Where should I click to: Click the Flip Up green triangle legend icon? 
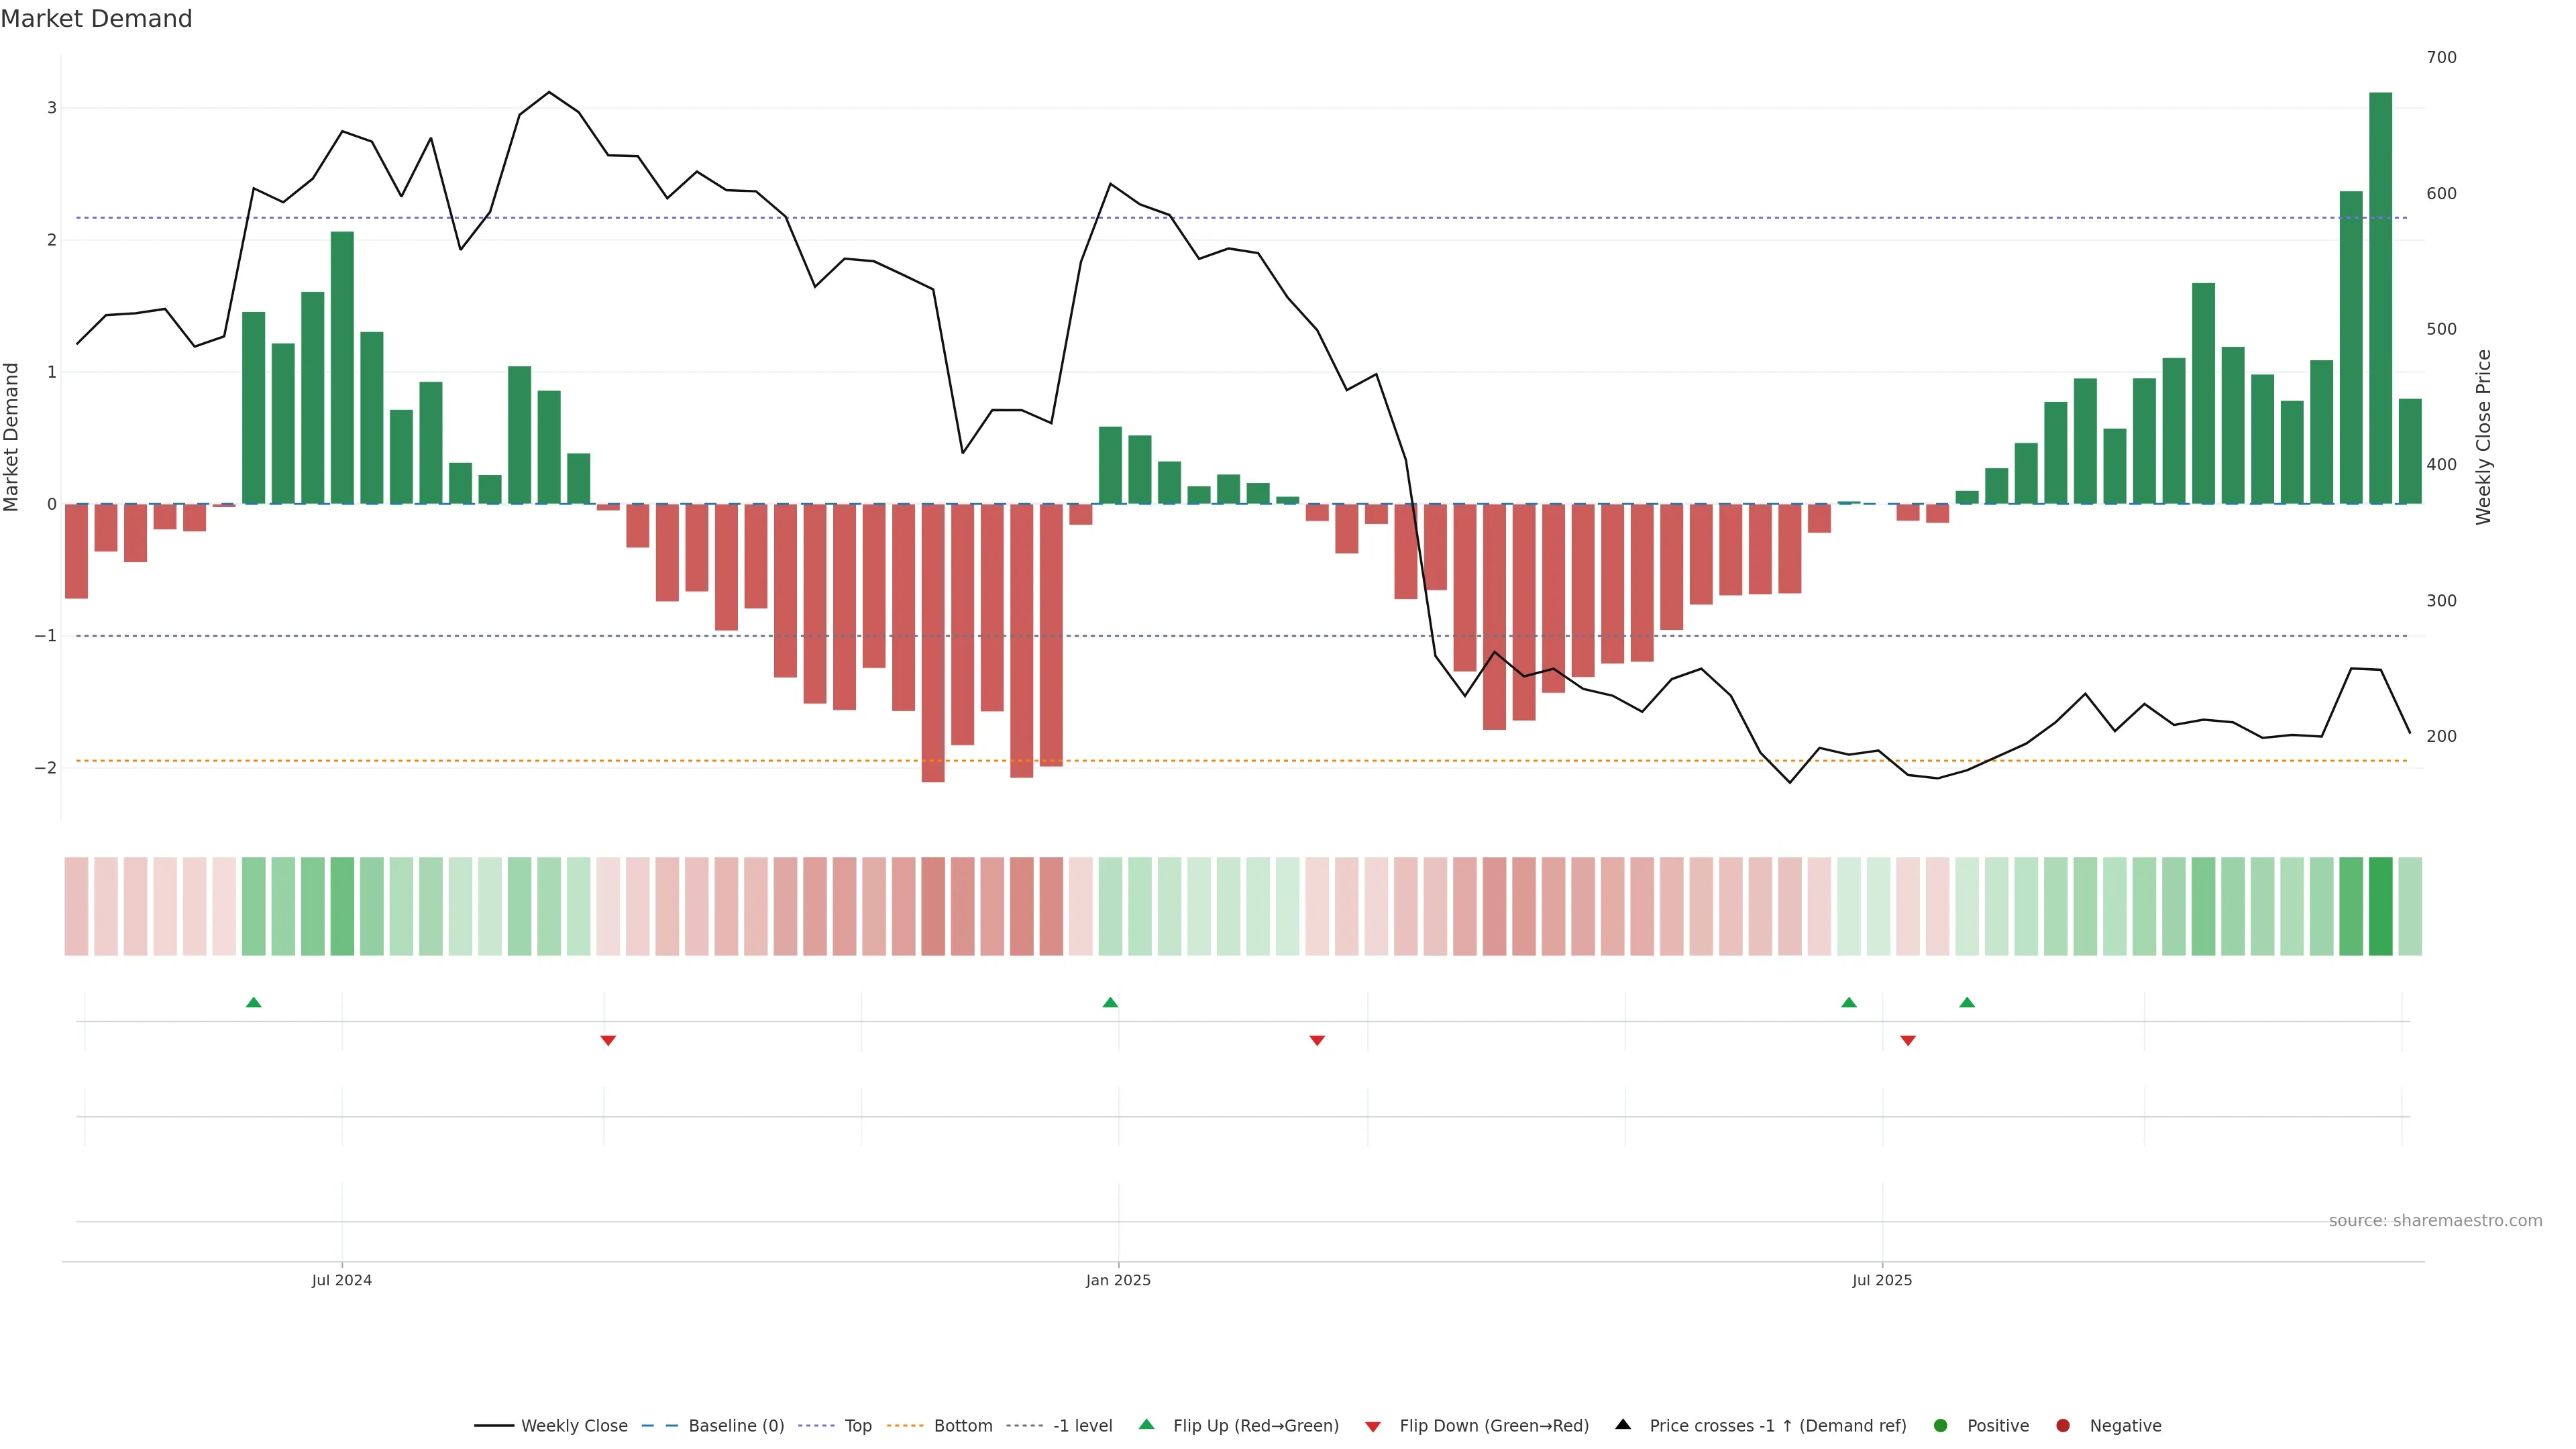pyautogui.click(x=1147, y=1425)
